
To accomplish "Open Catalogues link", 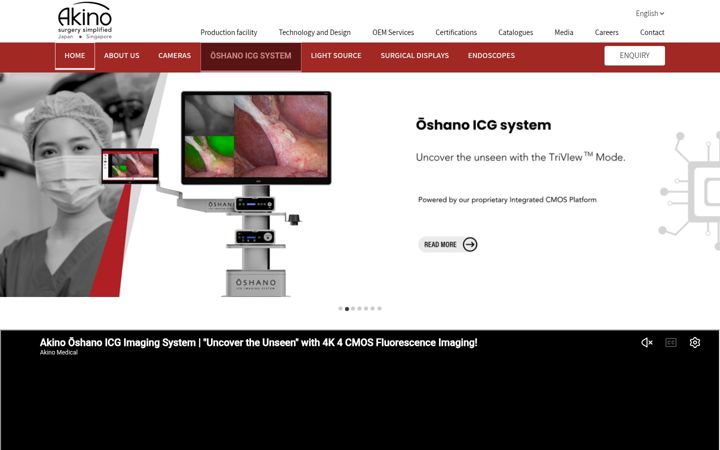I will tap(516, 32).
